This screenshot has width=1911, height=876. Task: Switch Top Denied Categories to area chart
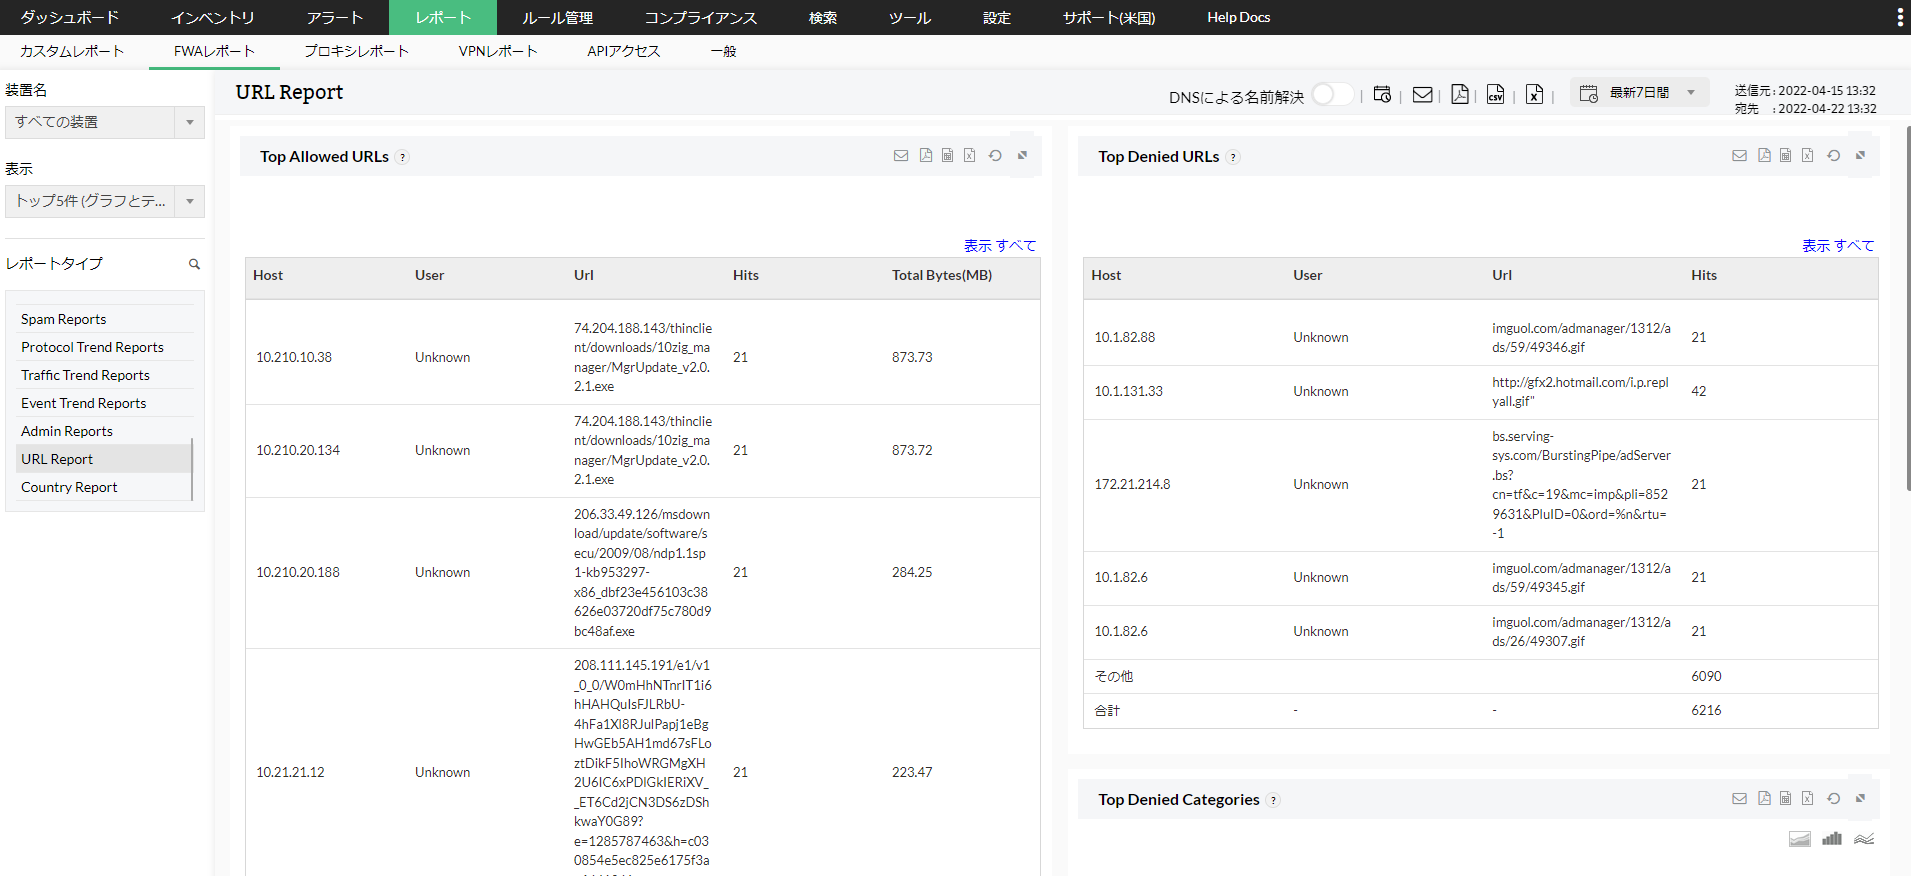[x=1800, y=839]
